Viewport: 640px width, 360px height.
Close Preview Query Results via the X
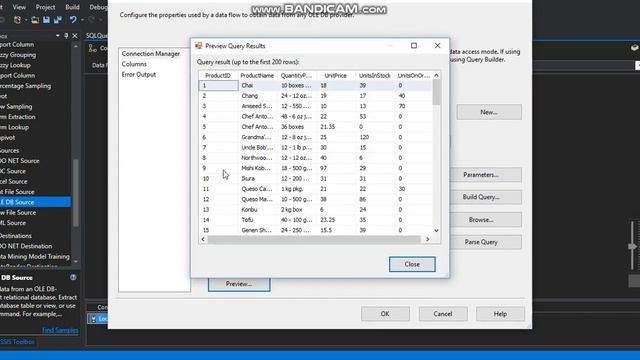point(438,45)
